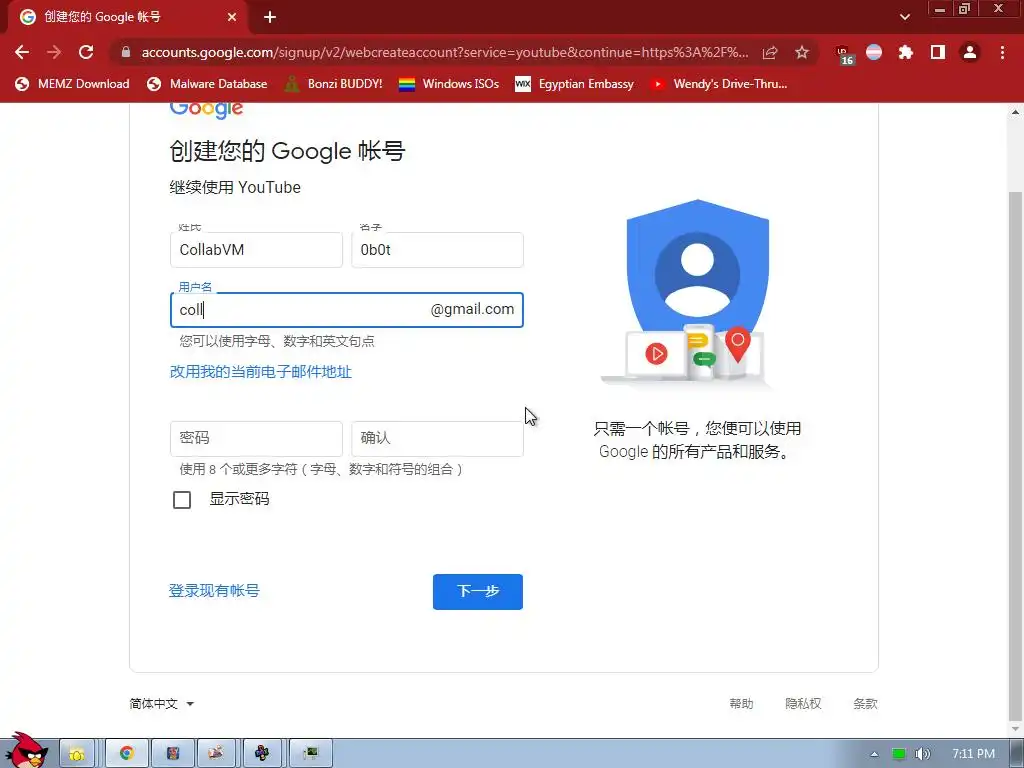Open a new browser tab
This screenshot has height=768, width=1024.
click(270, 18)
